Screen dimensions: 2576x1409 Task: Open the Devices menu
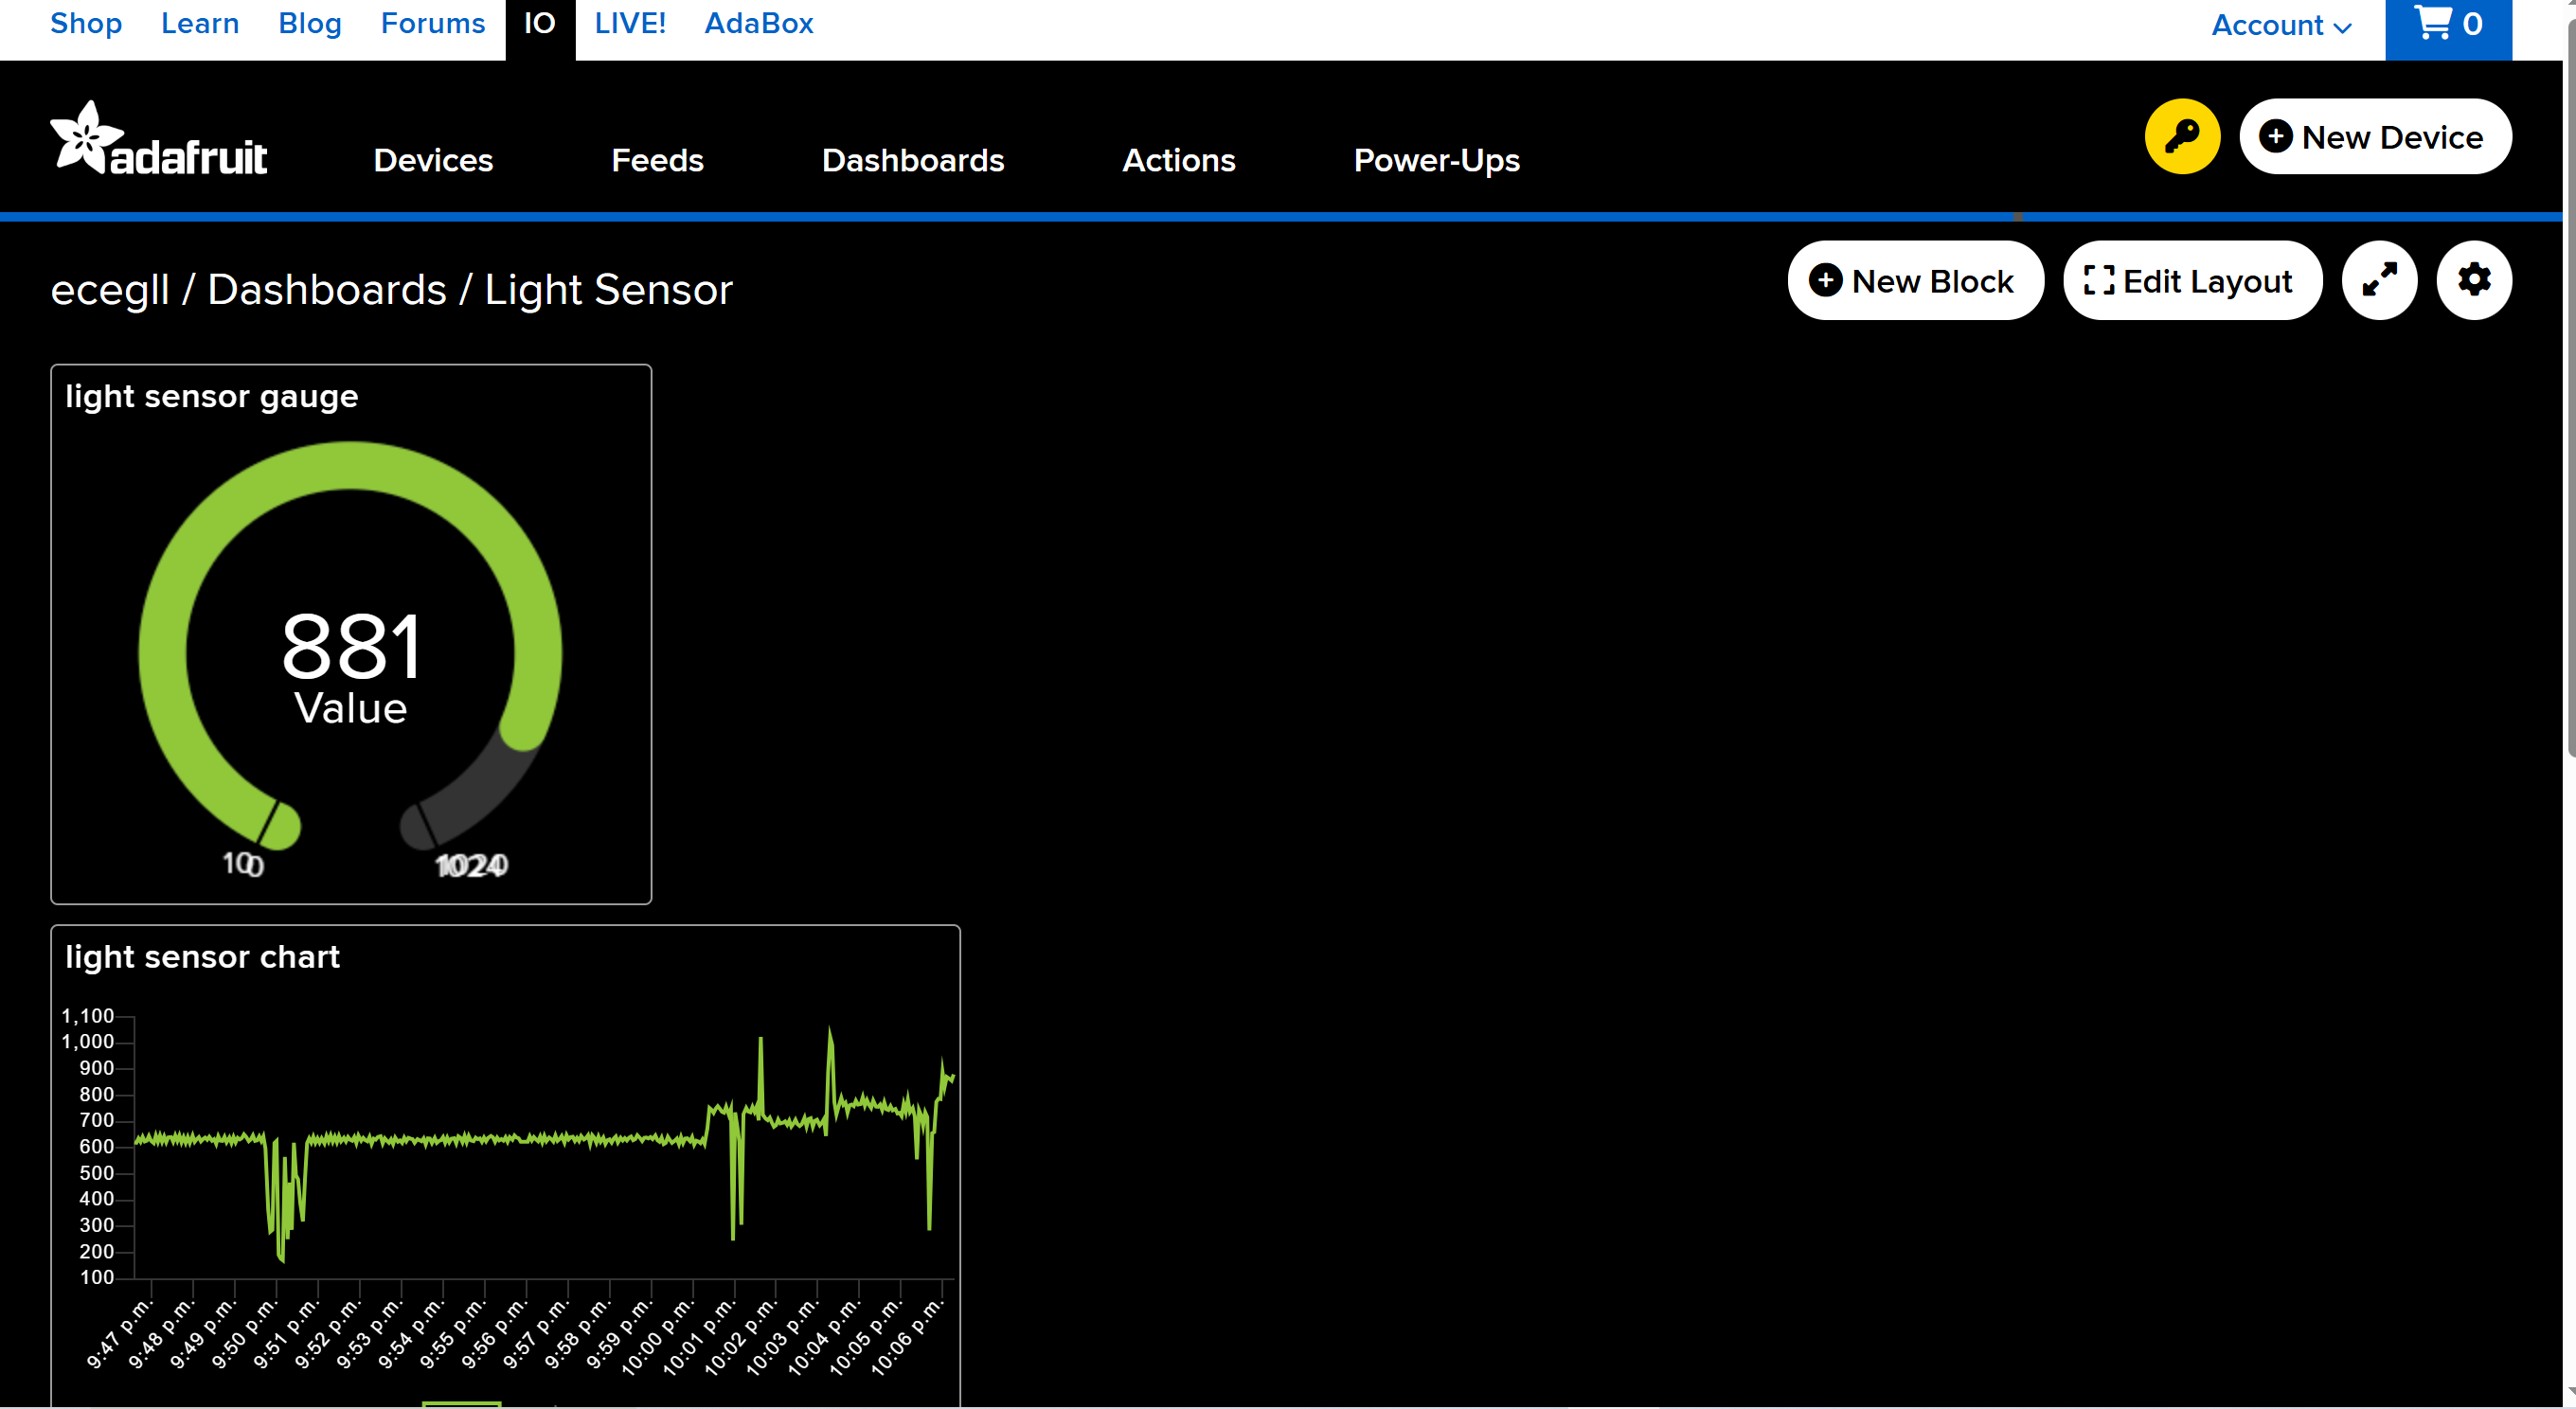(433, 160)
